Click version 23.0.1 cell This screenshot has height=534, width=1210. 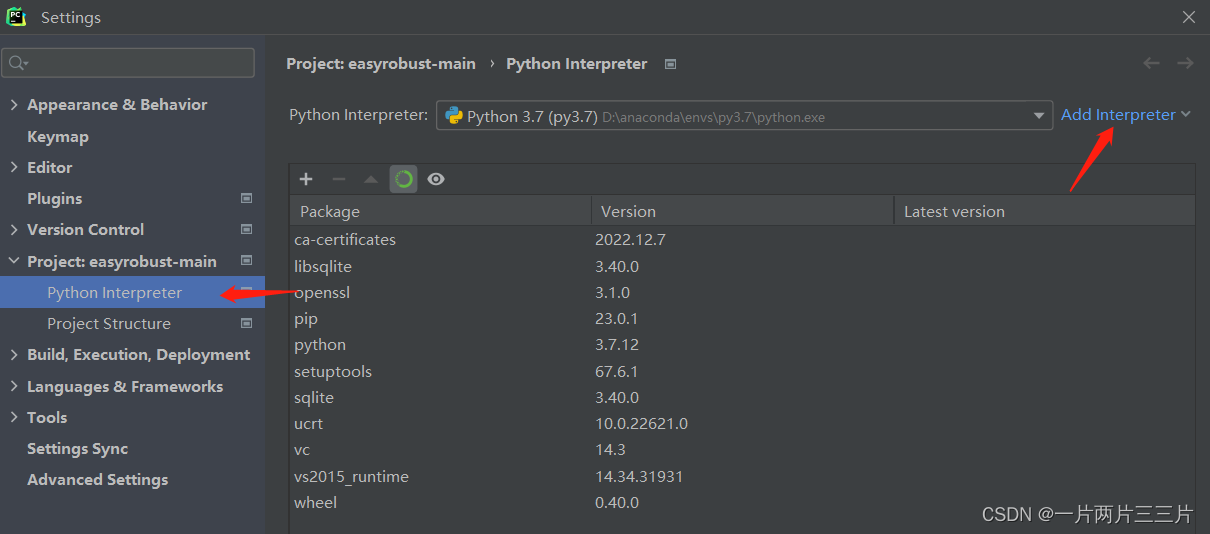616,318
